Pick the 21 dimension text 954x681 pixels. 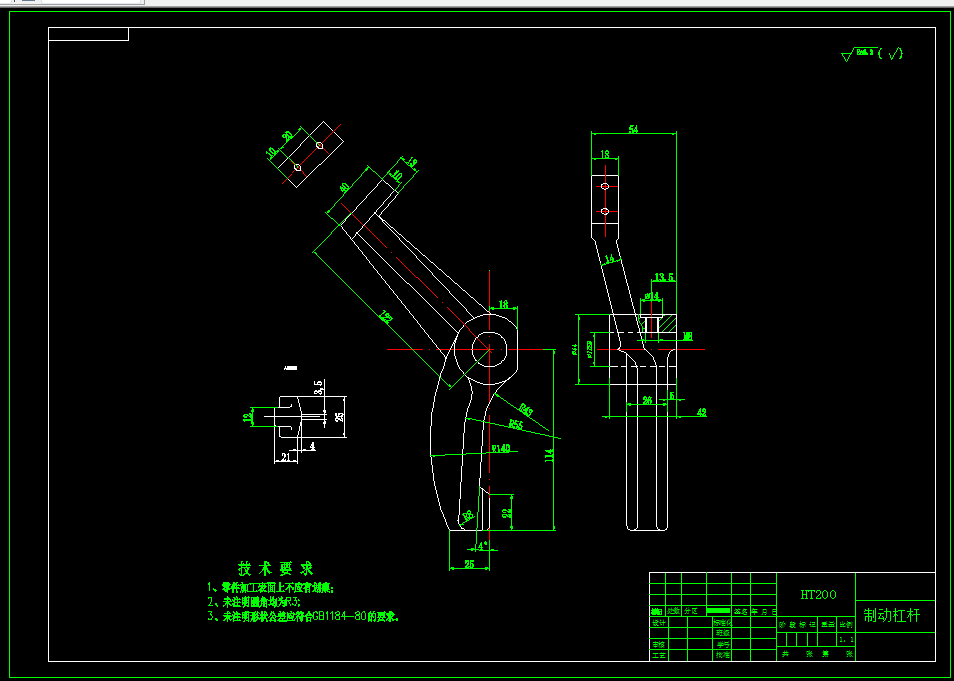click(x=285, y=456)
